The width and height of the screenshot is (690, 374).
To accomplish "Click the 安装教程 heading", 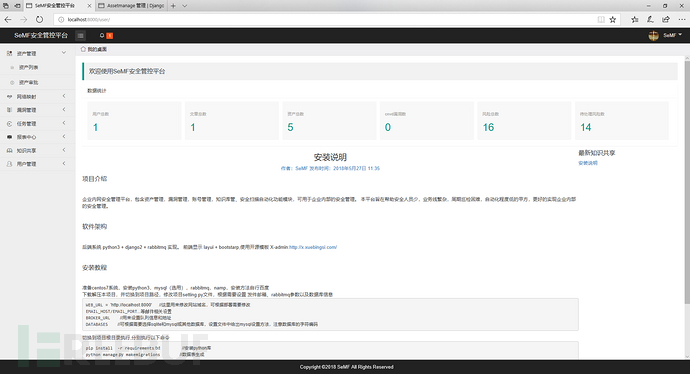I will click(95, 268).
